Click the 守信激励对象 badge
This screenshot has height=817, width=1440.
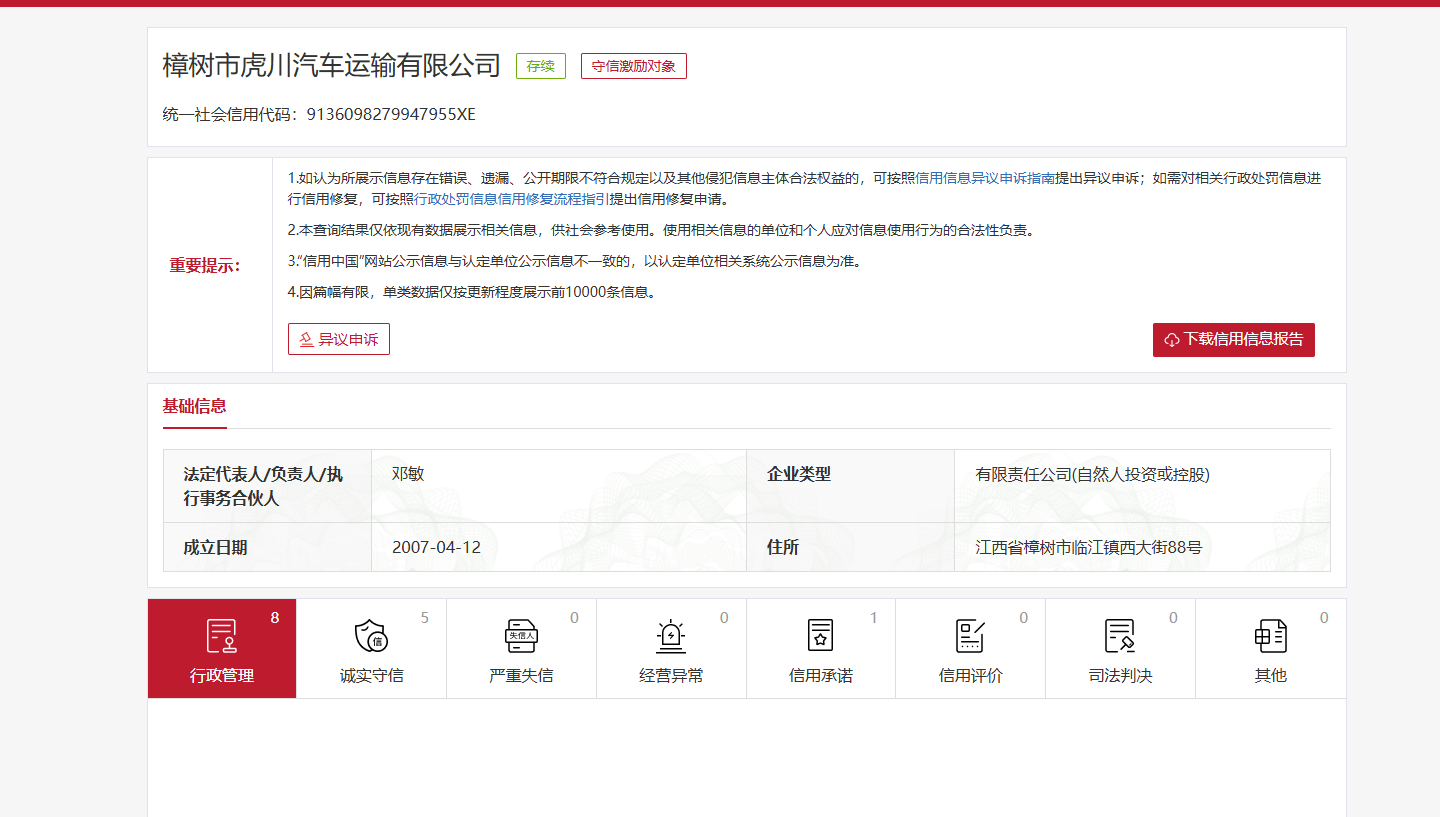[x=633, y=67]
